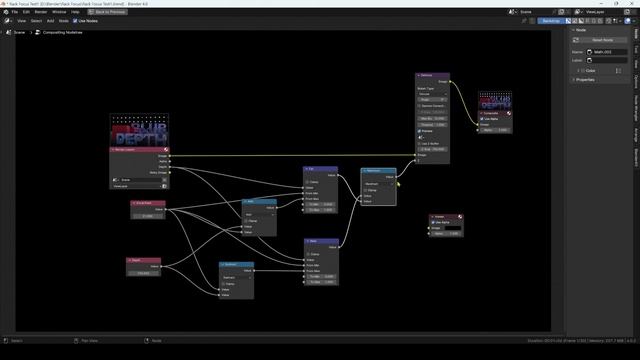
Task: Click the node Name field in sidebar
Action: click(x=607, y=52)
